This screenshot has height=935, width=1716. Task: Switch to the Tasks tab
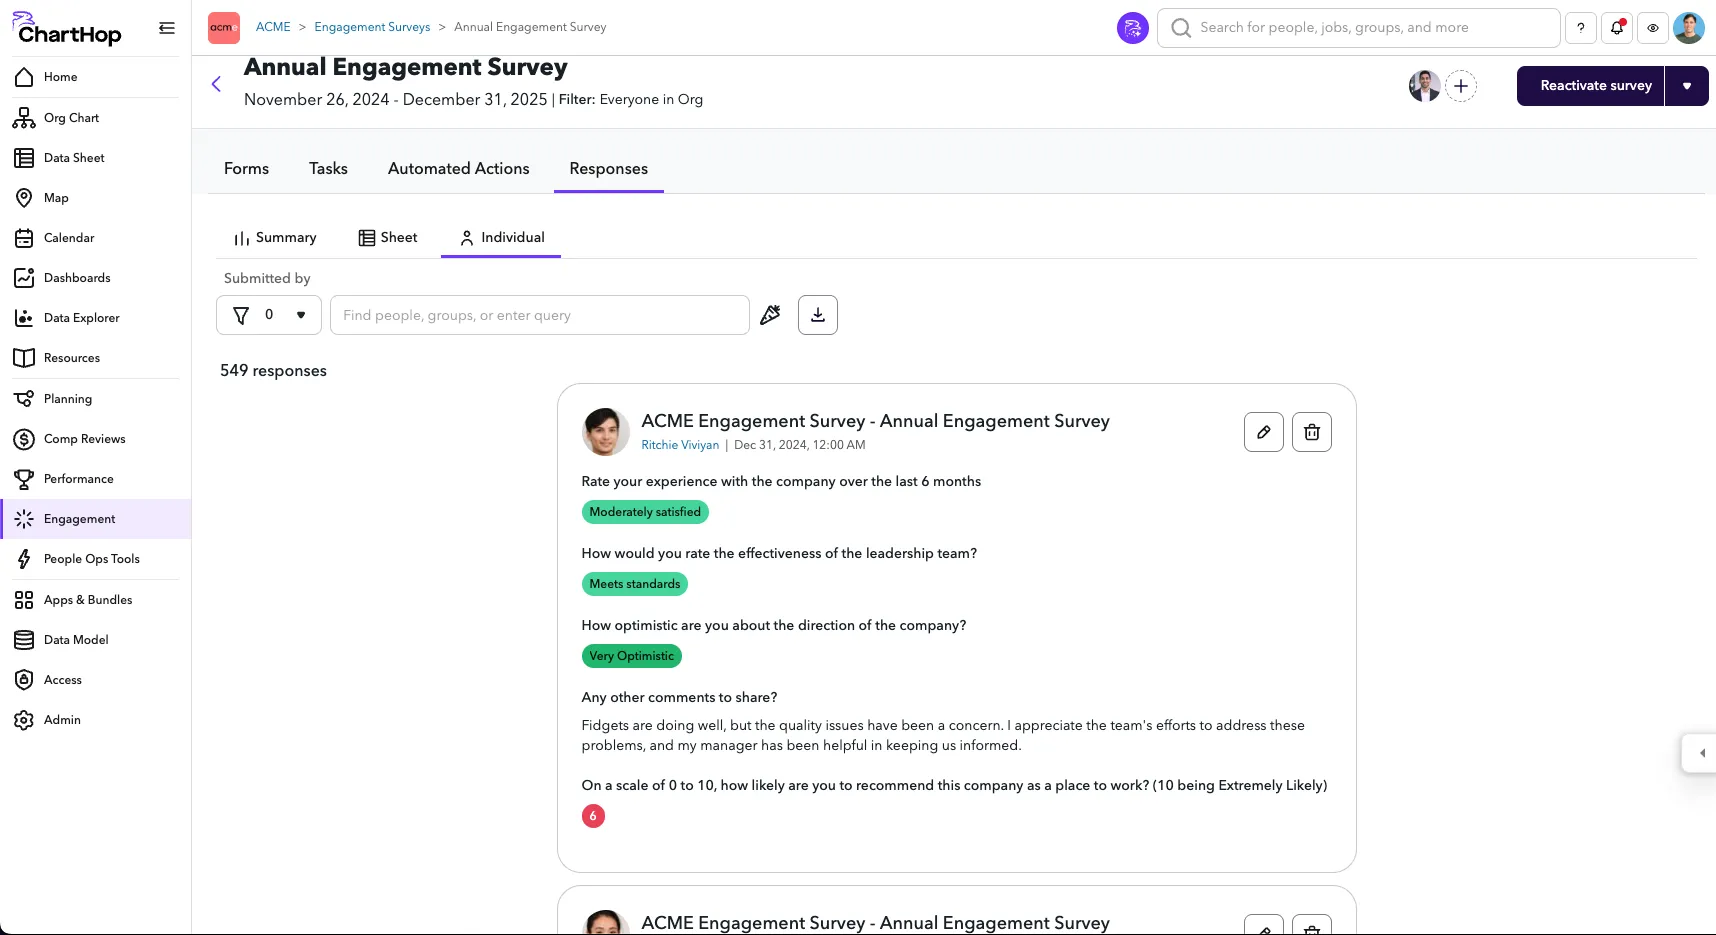click(328, 169)
